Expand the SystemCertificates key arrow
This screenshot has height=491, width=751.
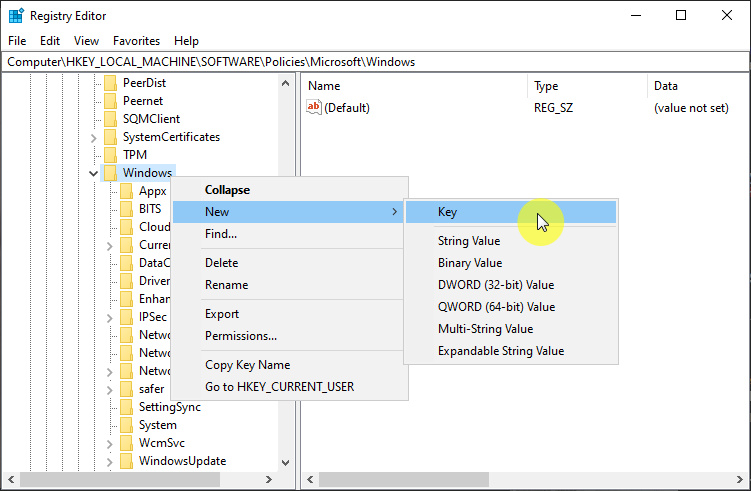(x=94, y=137)
